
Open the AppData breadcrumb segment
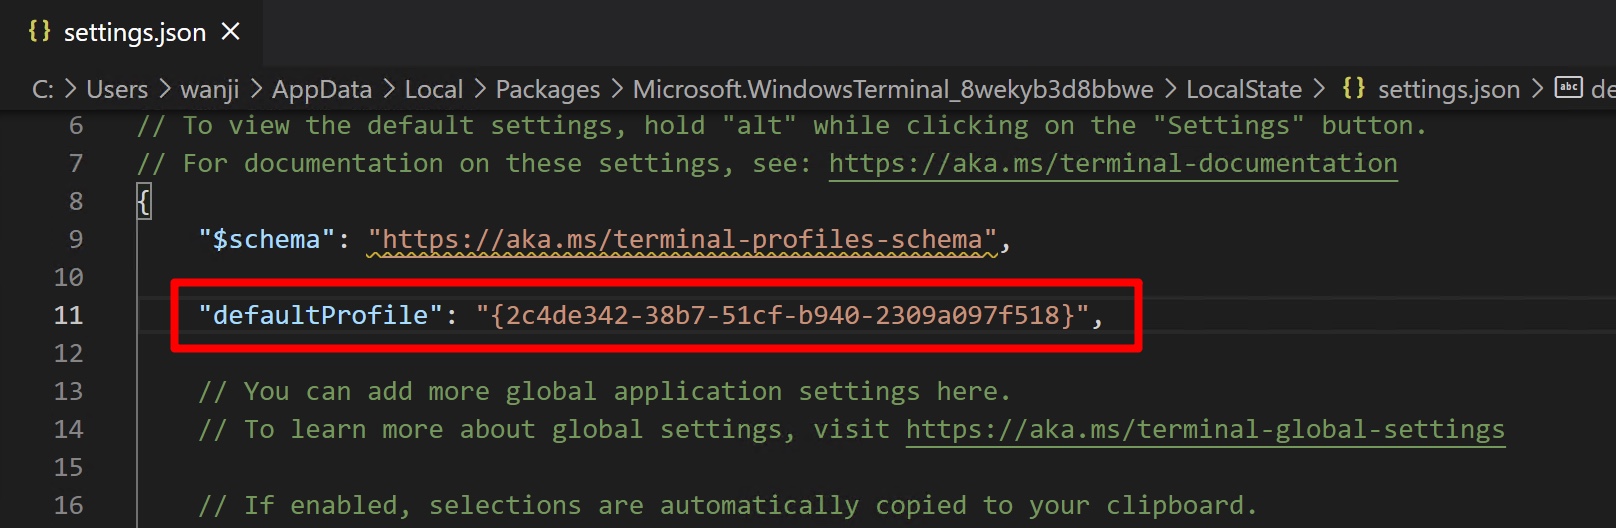point(322,90)
